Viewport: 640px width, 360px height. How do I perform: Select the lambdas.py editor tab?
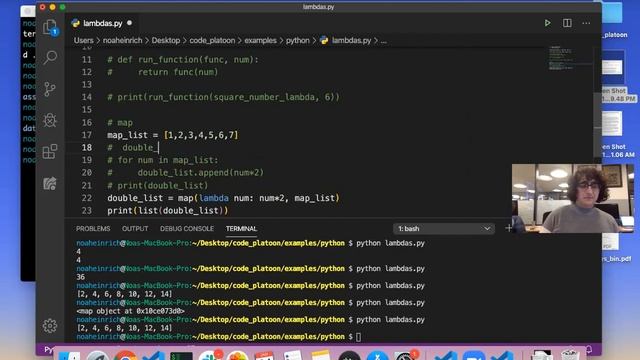coord(102,23)
